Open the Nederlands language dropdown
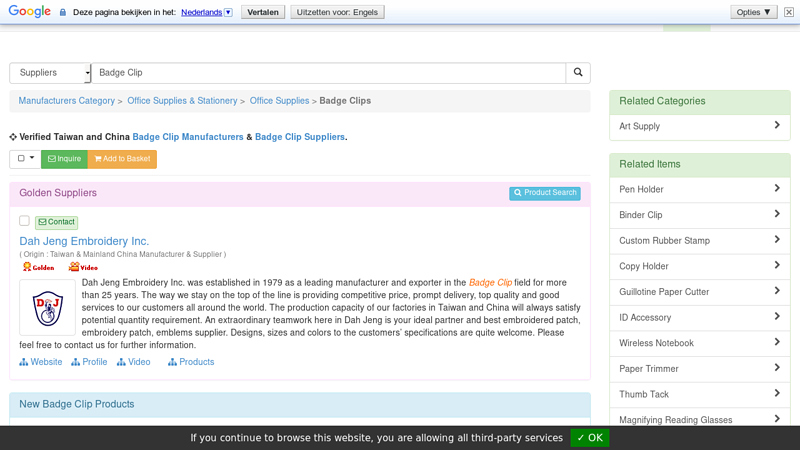 coord(207,12)
